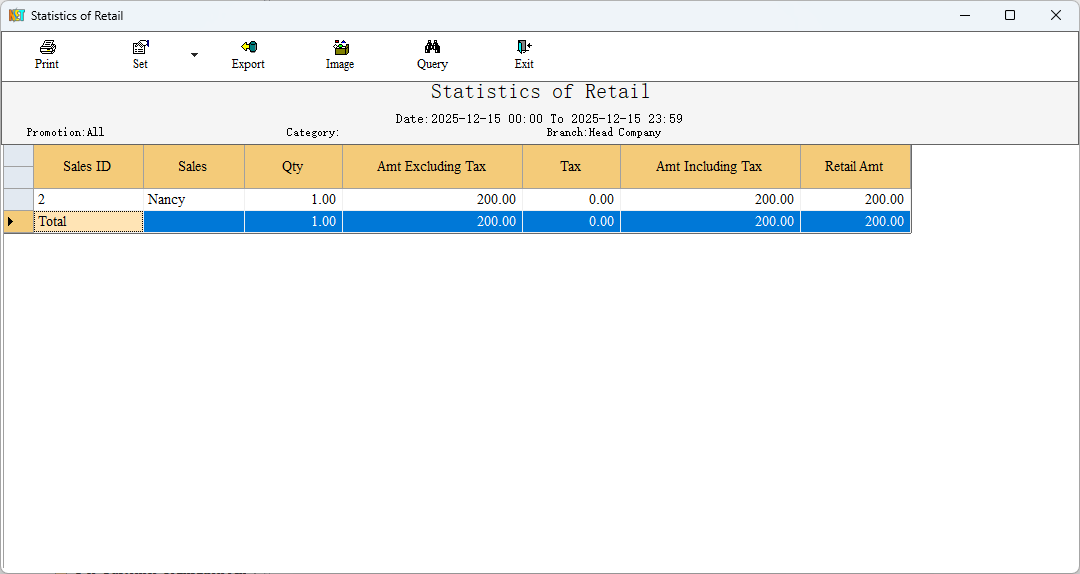The width and height of the screenshot is (1080, 574).
Task: Click the Sales column header
Action: [x=193, y=167]
